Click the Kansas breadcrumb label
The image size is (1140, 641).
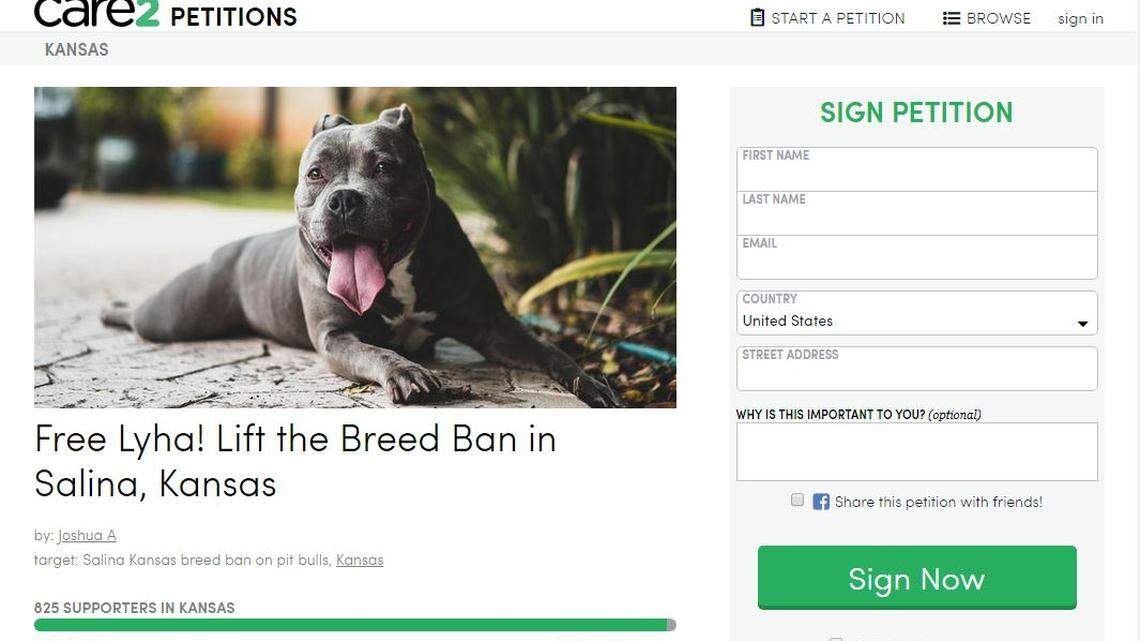[x=75, y=48]
